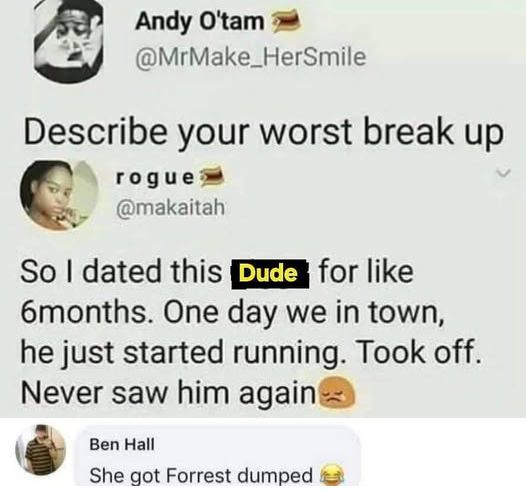Open the @makaitah handle
Viewport: 526px width, 492px height.
[170, 207]
